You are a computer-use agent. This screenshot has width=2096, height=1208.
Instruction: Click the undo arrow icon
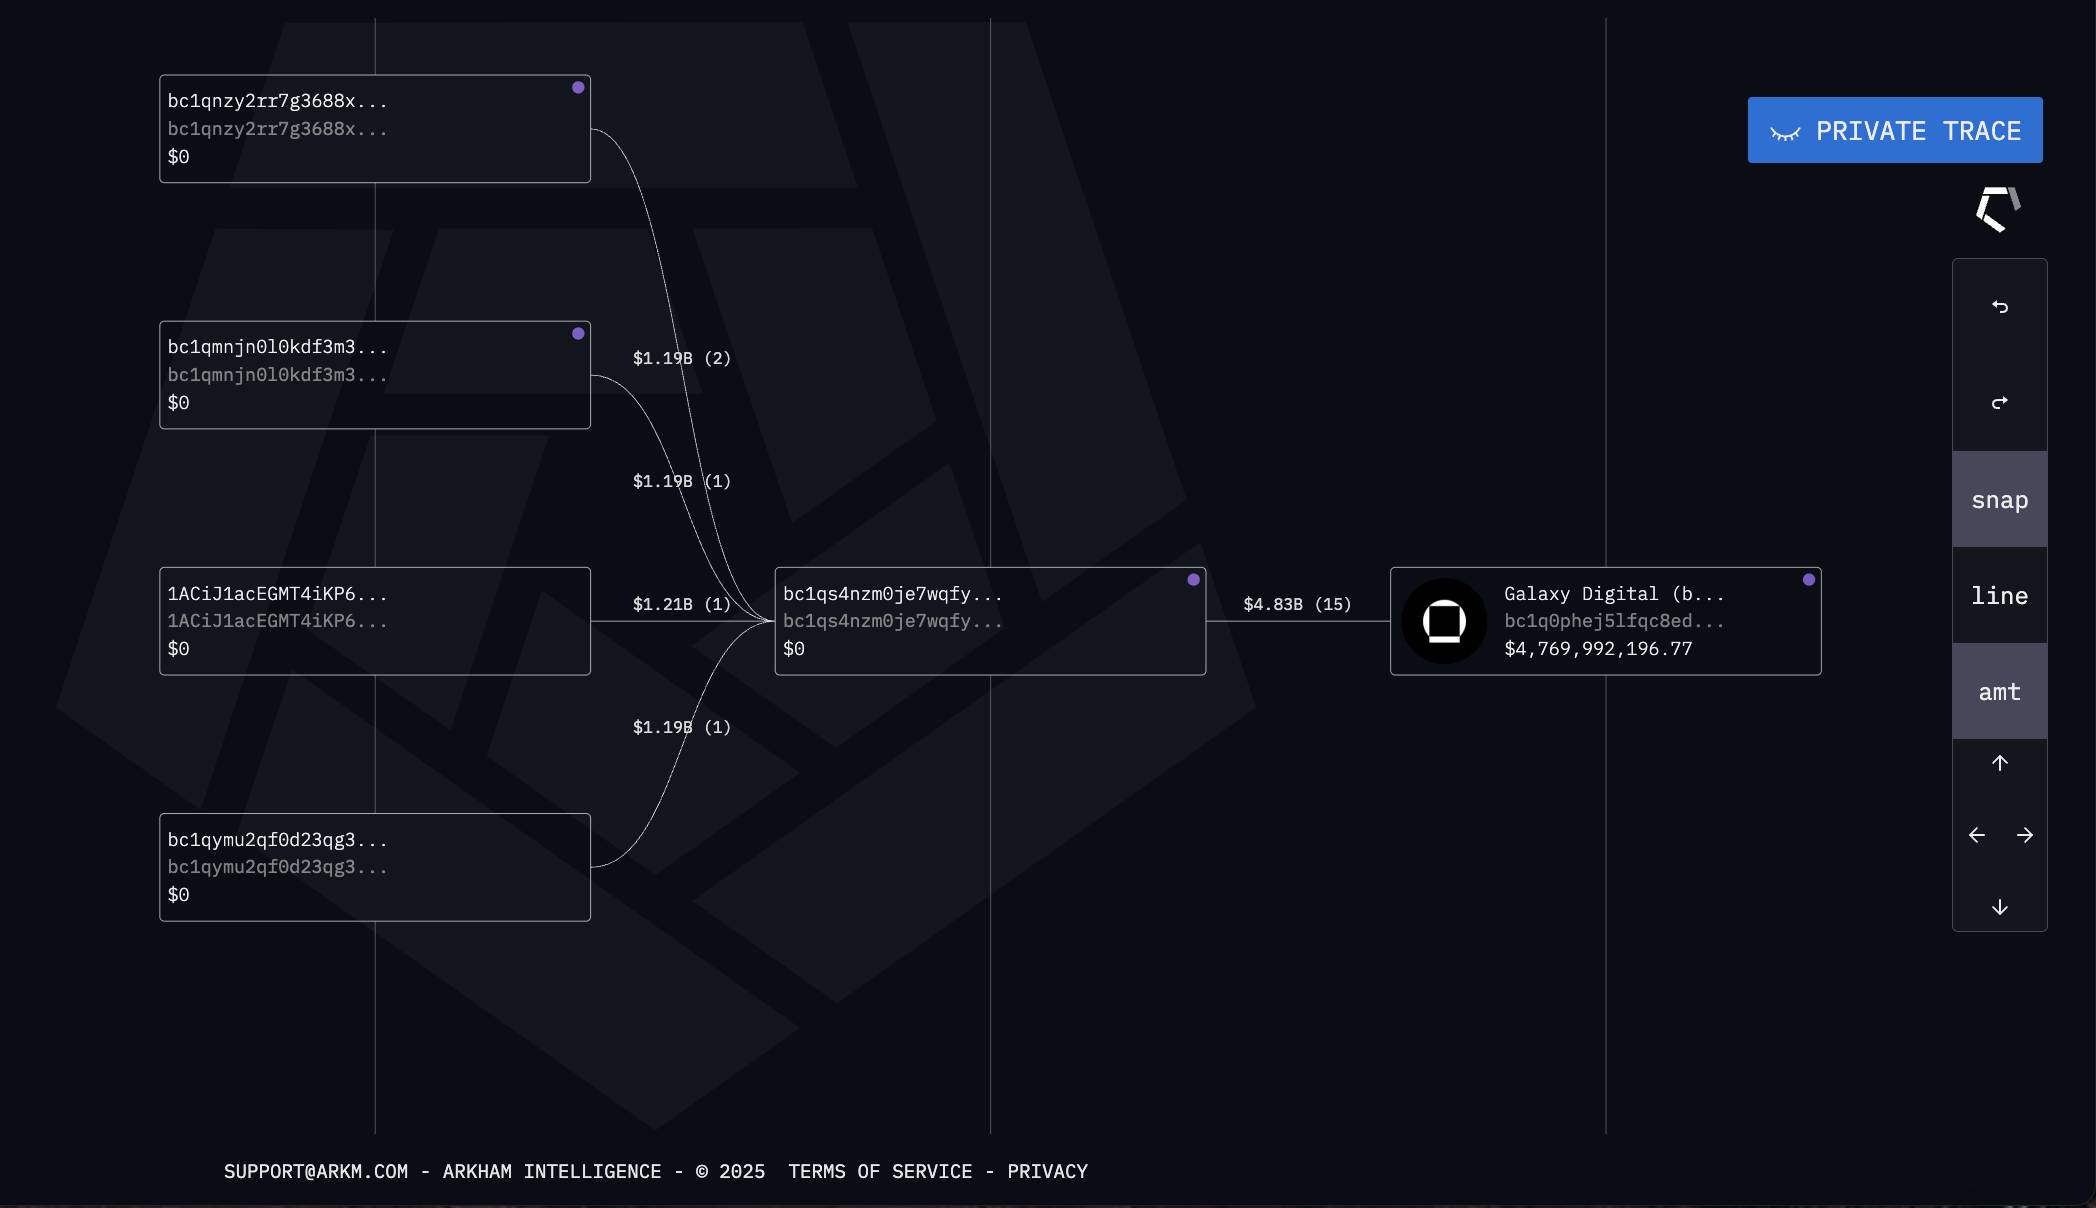coord(1999,307)
